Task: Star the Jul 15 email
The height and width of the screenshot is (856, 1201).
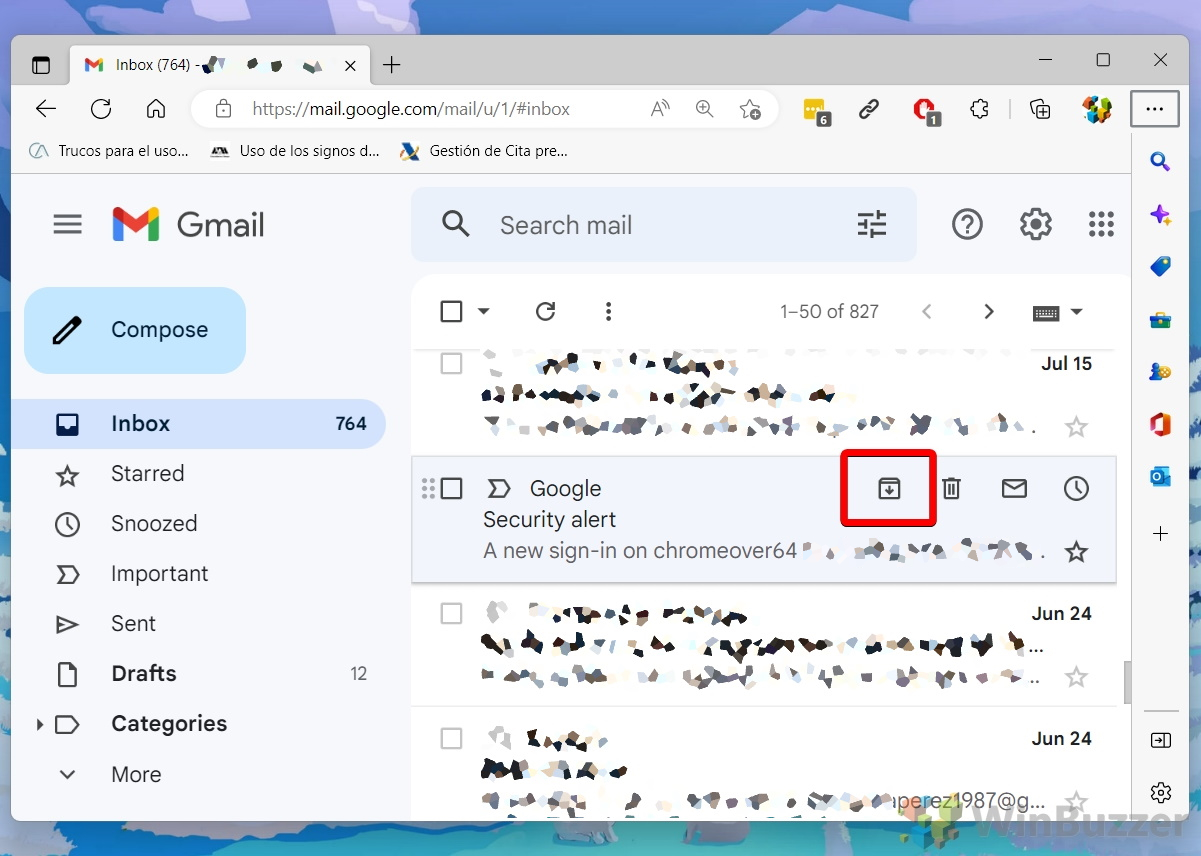Action: pyautogui.click(x=1076, y=427)
